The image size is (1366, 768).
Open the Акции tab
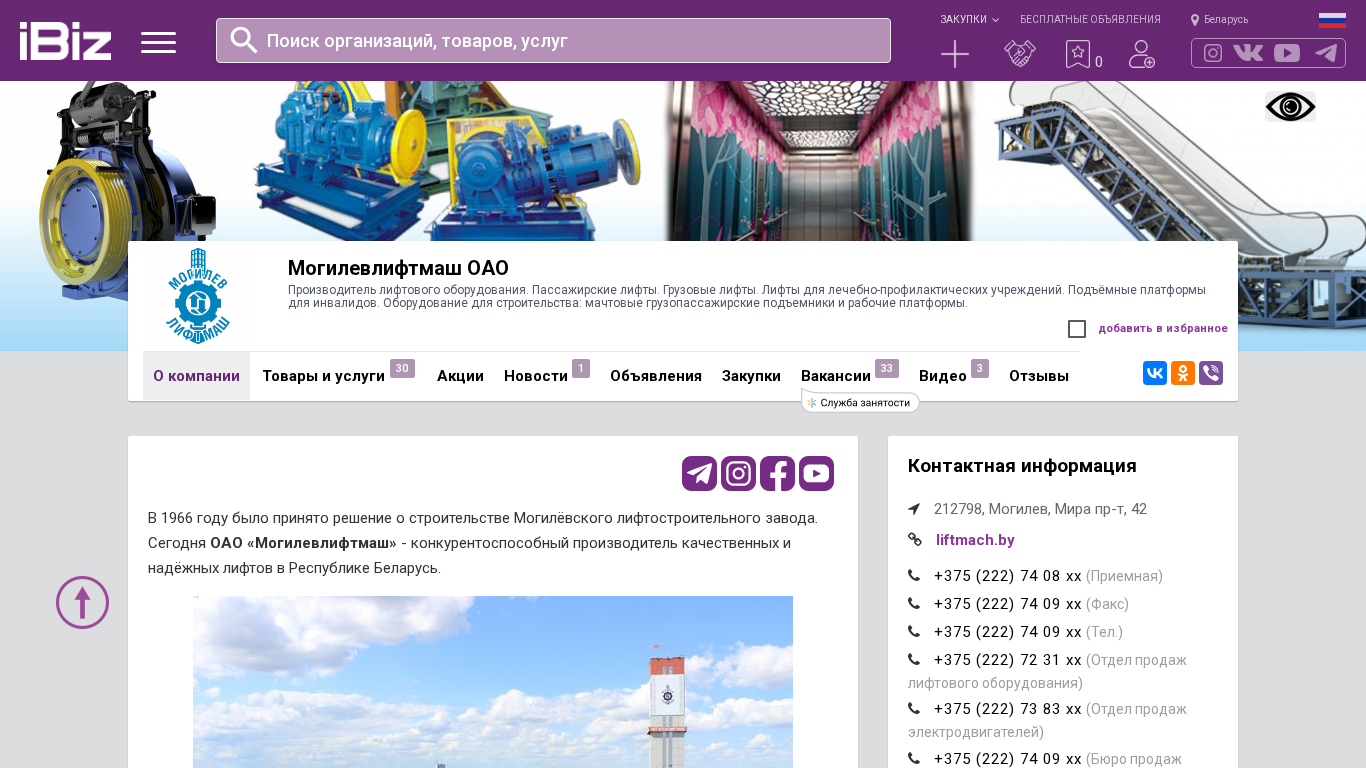[460, 376]
